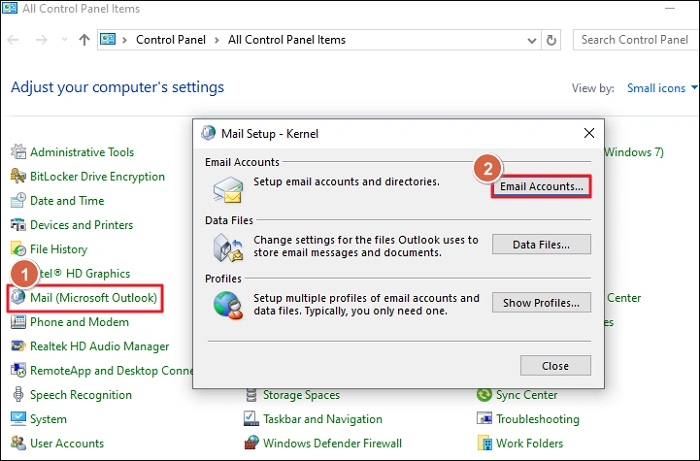Image resolution: width=700 pixels, height=461 pixels.
Task: Refresh the Control Panel view
Action: pyautogui.click(x=551, y=40)
